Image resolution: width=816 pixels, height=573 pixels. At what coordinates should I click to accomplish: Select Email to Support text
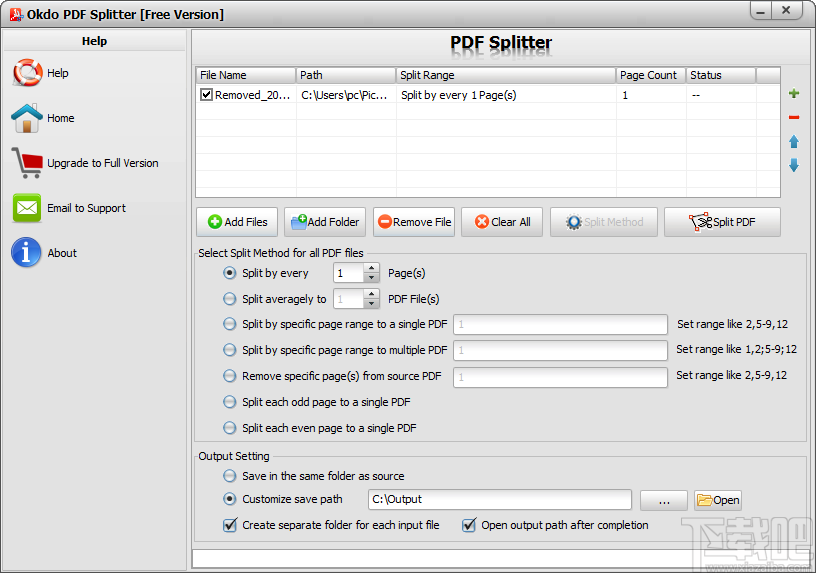click(86, 208)
